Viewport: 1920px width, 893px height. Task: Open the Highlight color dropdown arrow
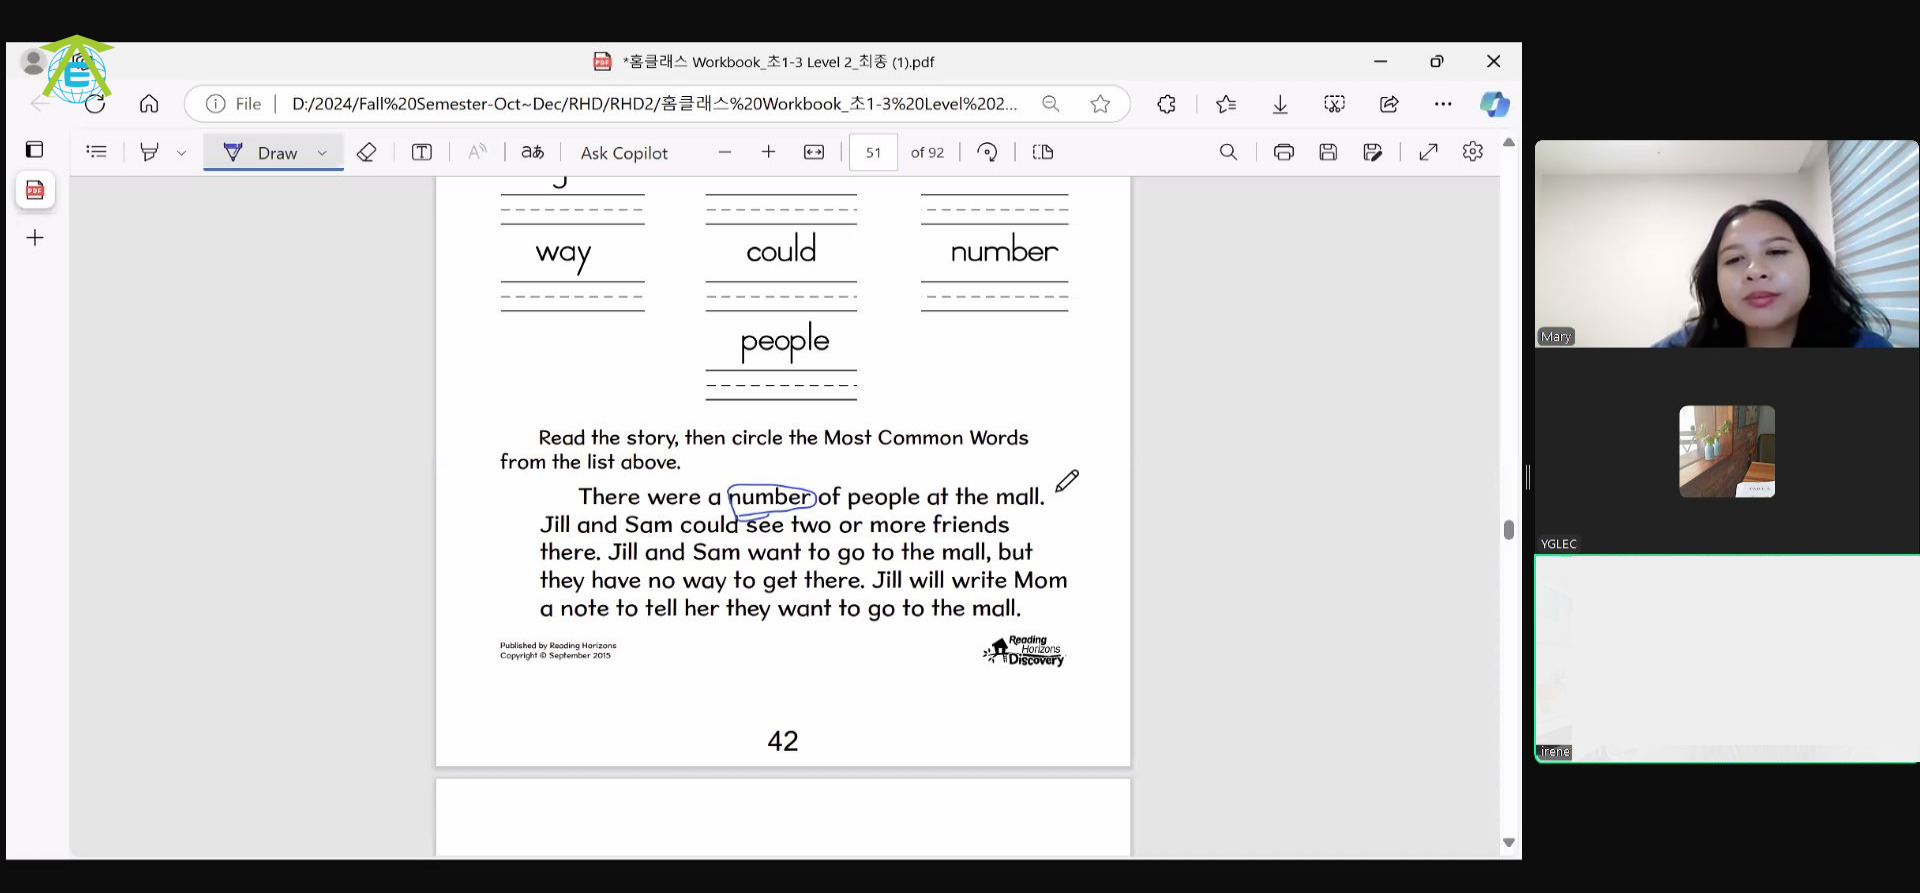pyautogui.click(x=181, y=153)
